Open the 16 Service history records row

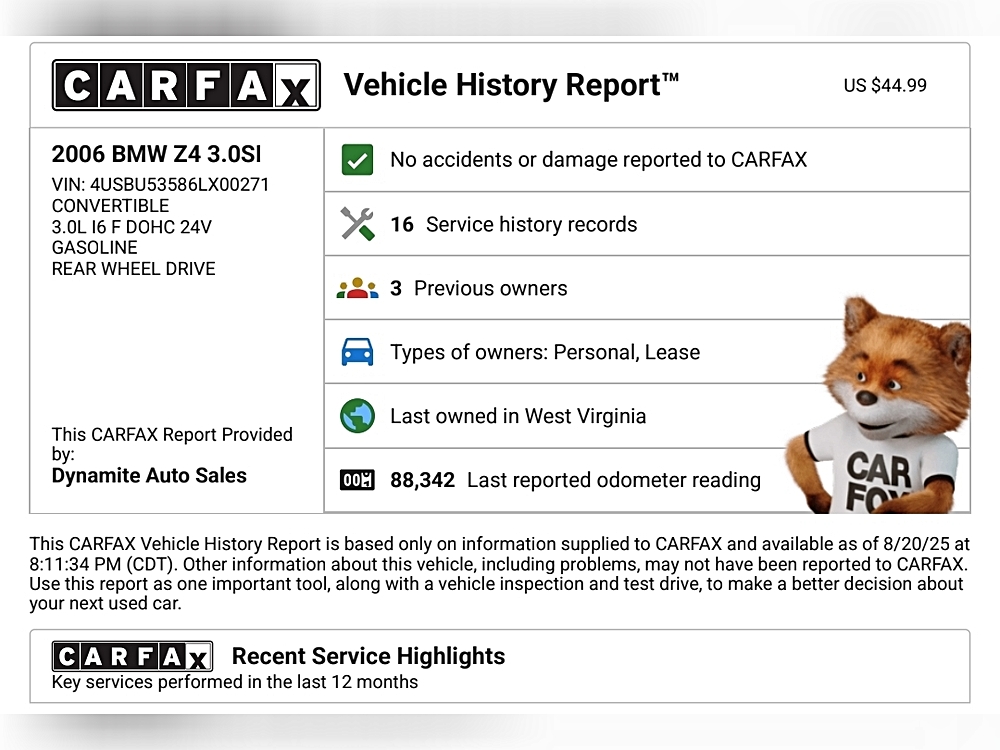(647, 224)
